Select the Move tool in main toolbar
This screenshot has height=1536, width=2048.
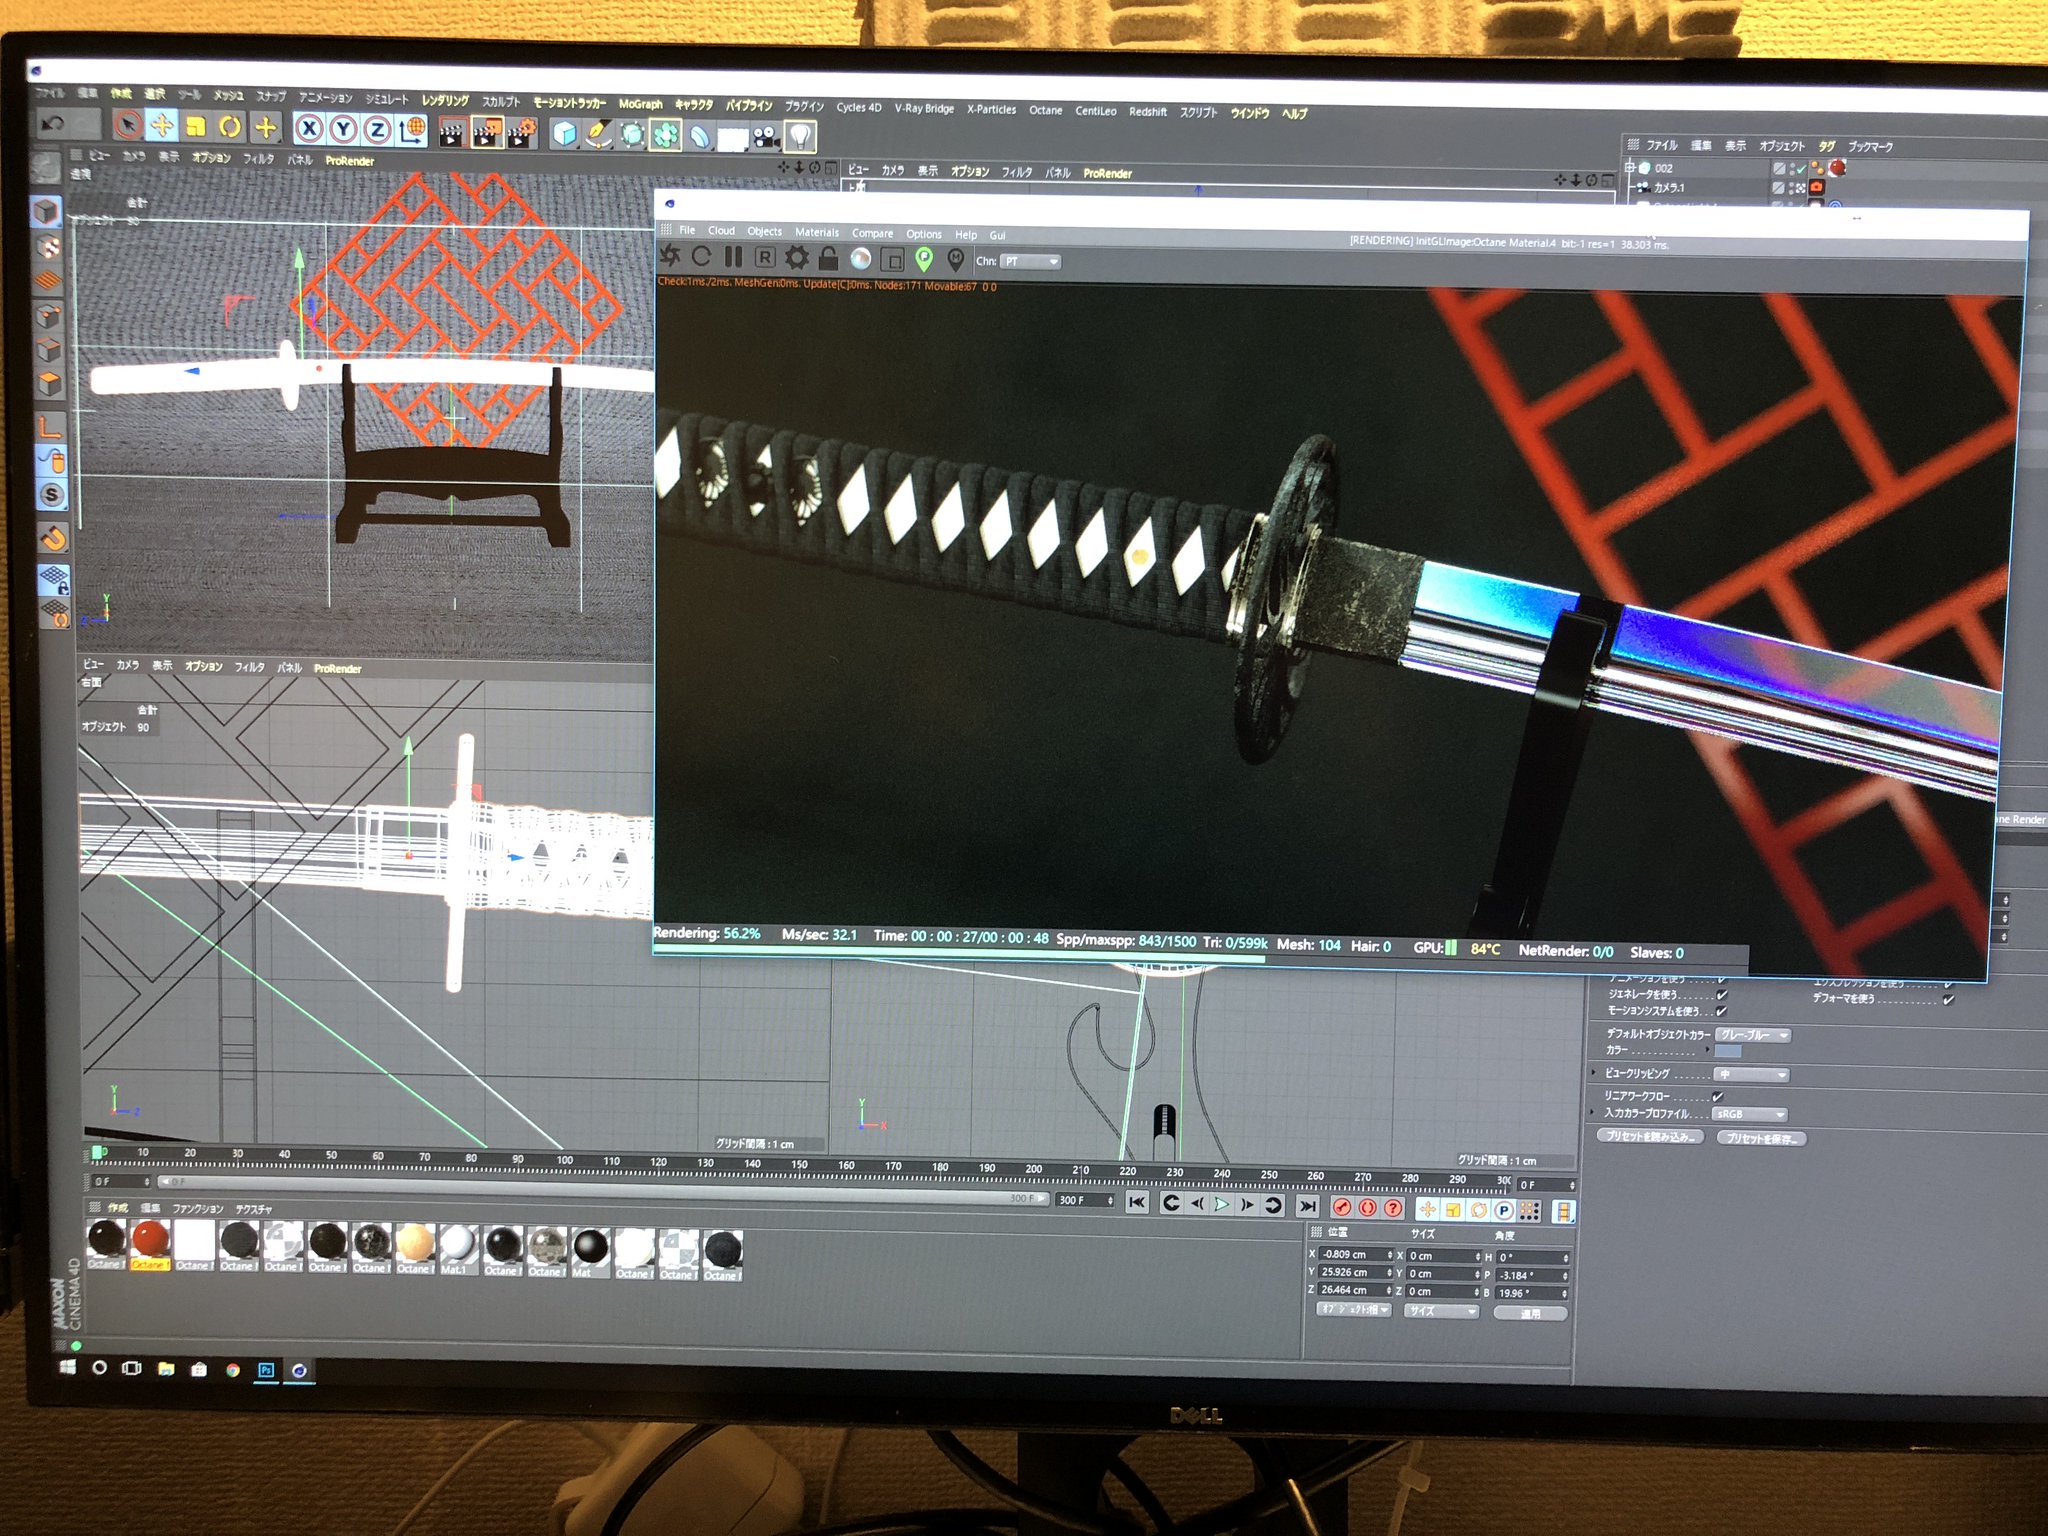pyautogui.click(x=161, y=126)
